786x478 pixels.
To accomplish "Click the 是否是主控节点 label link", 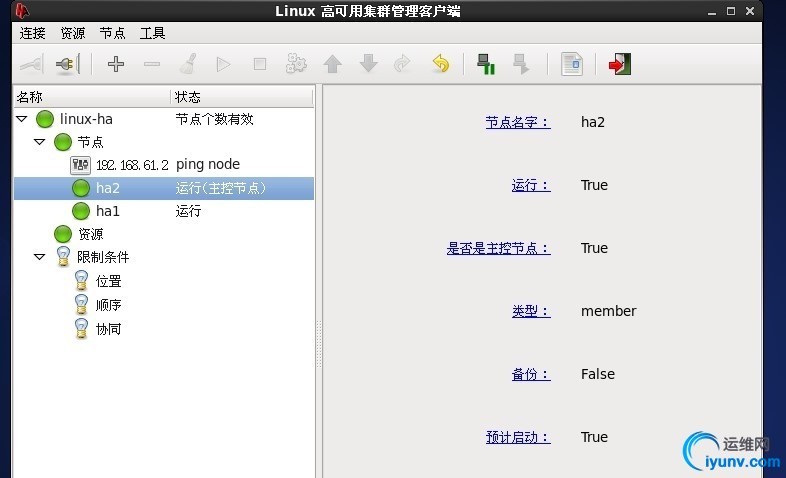I will [498, 249].
